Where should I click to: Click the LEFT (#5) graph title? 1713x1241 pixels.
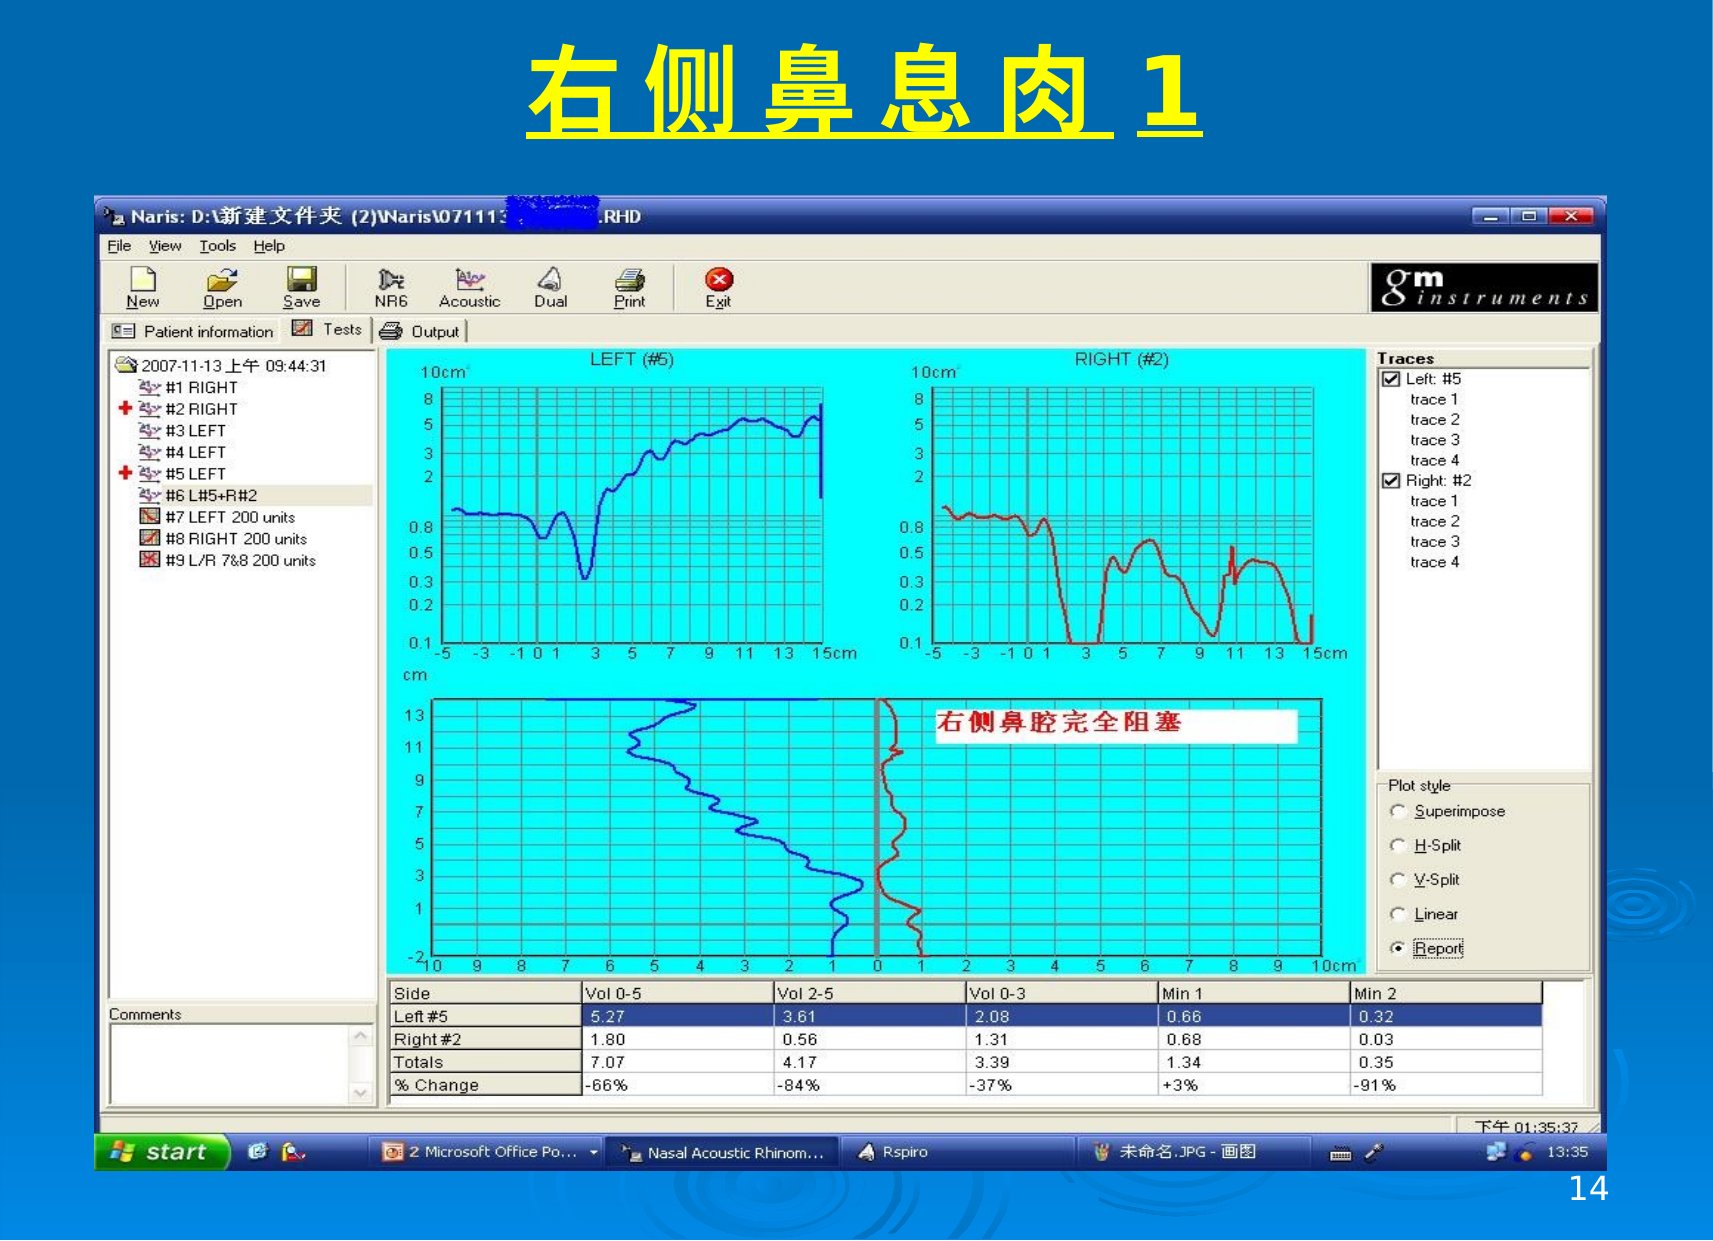coord(631,359)
